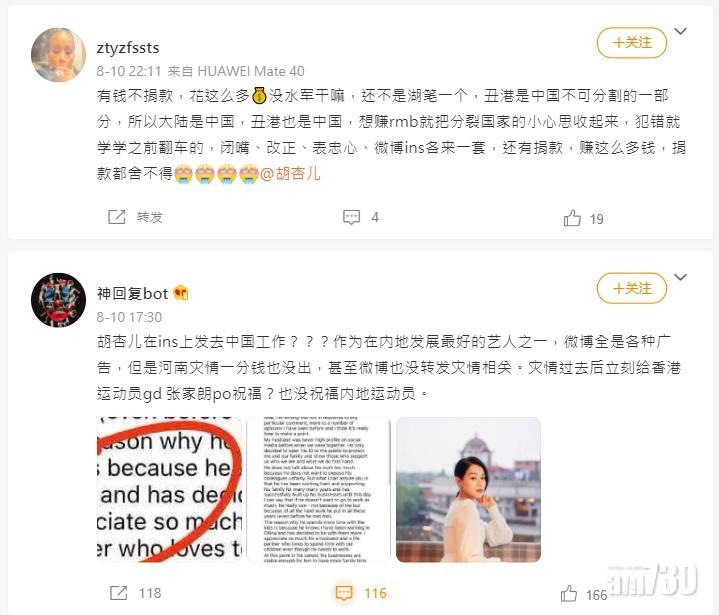View the woman portrait photo thumbnail

tap(468, 490)
